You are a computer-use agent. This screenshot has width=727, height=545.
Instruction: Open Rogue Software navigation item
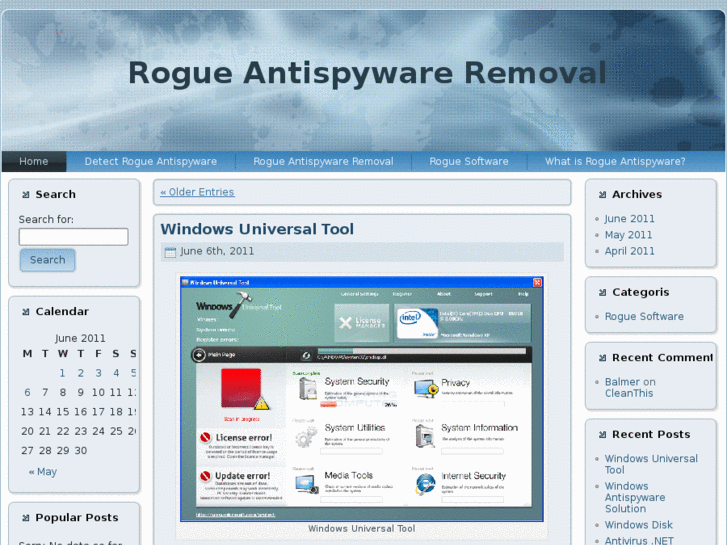pyautogui.click(x=469, y=161)
